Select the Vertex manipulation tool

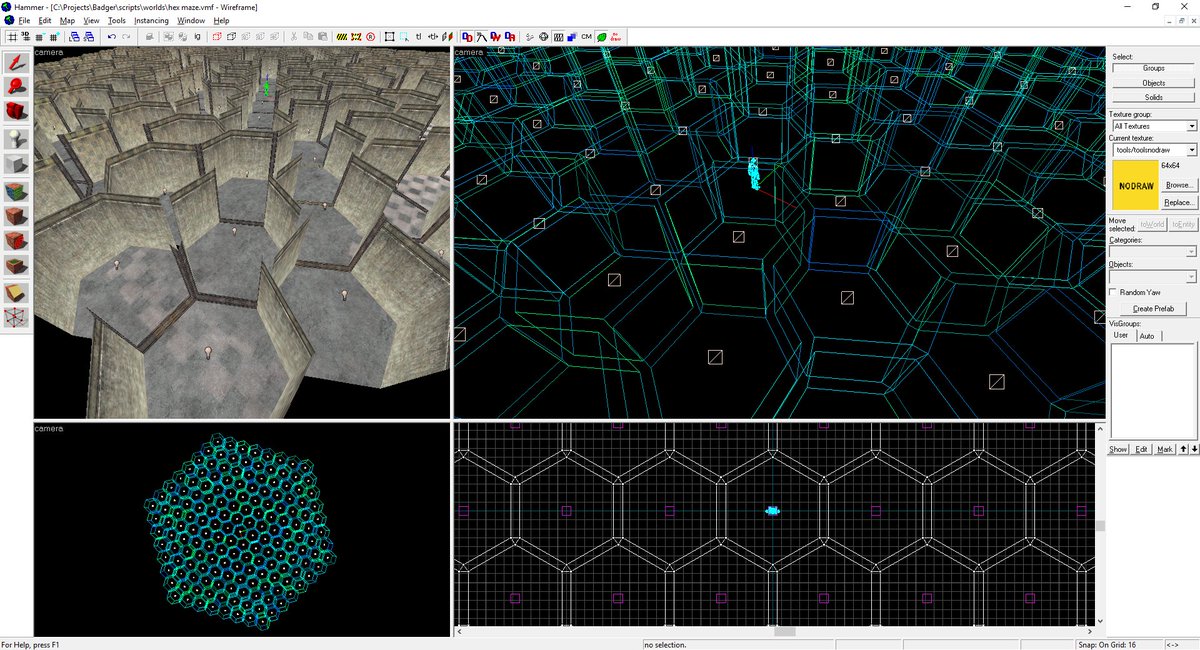tap(15, 317)
